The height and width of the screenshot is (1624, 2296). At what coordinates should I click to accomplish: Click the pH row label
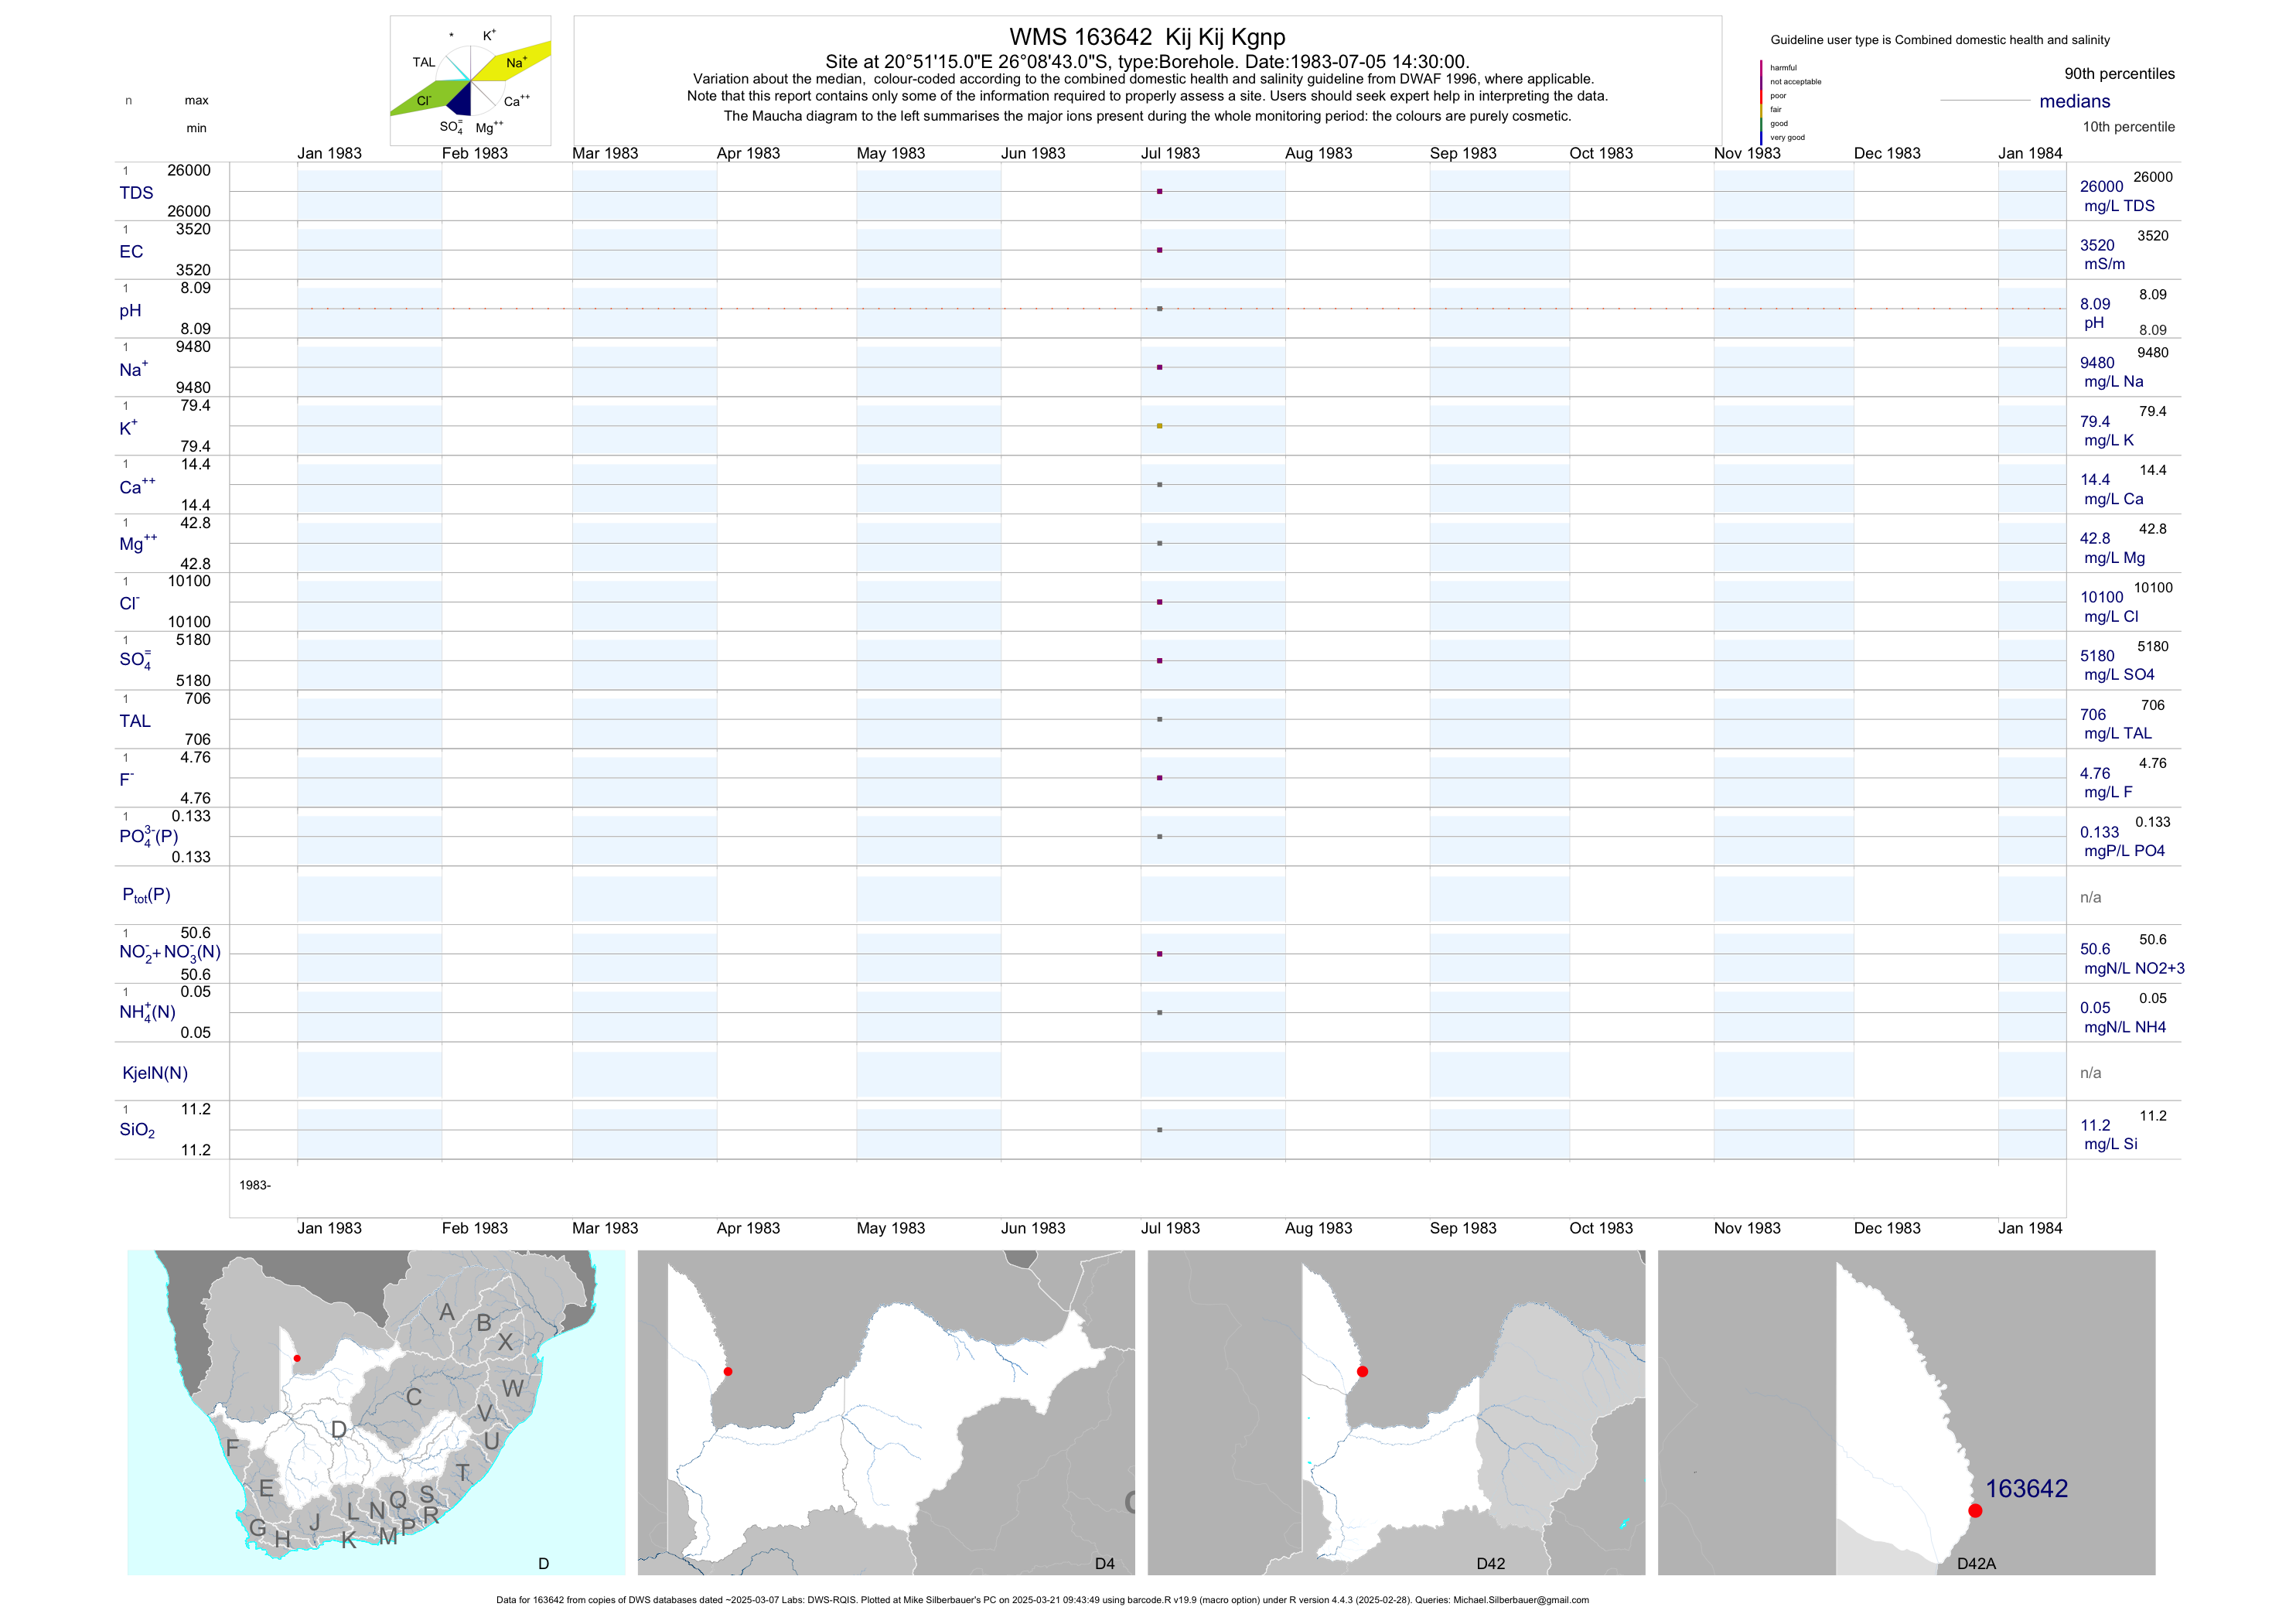click(130, 310)
